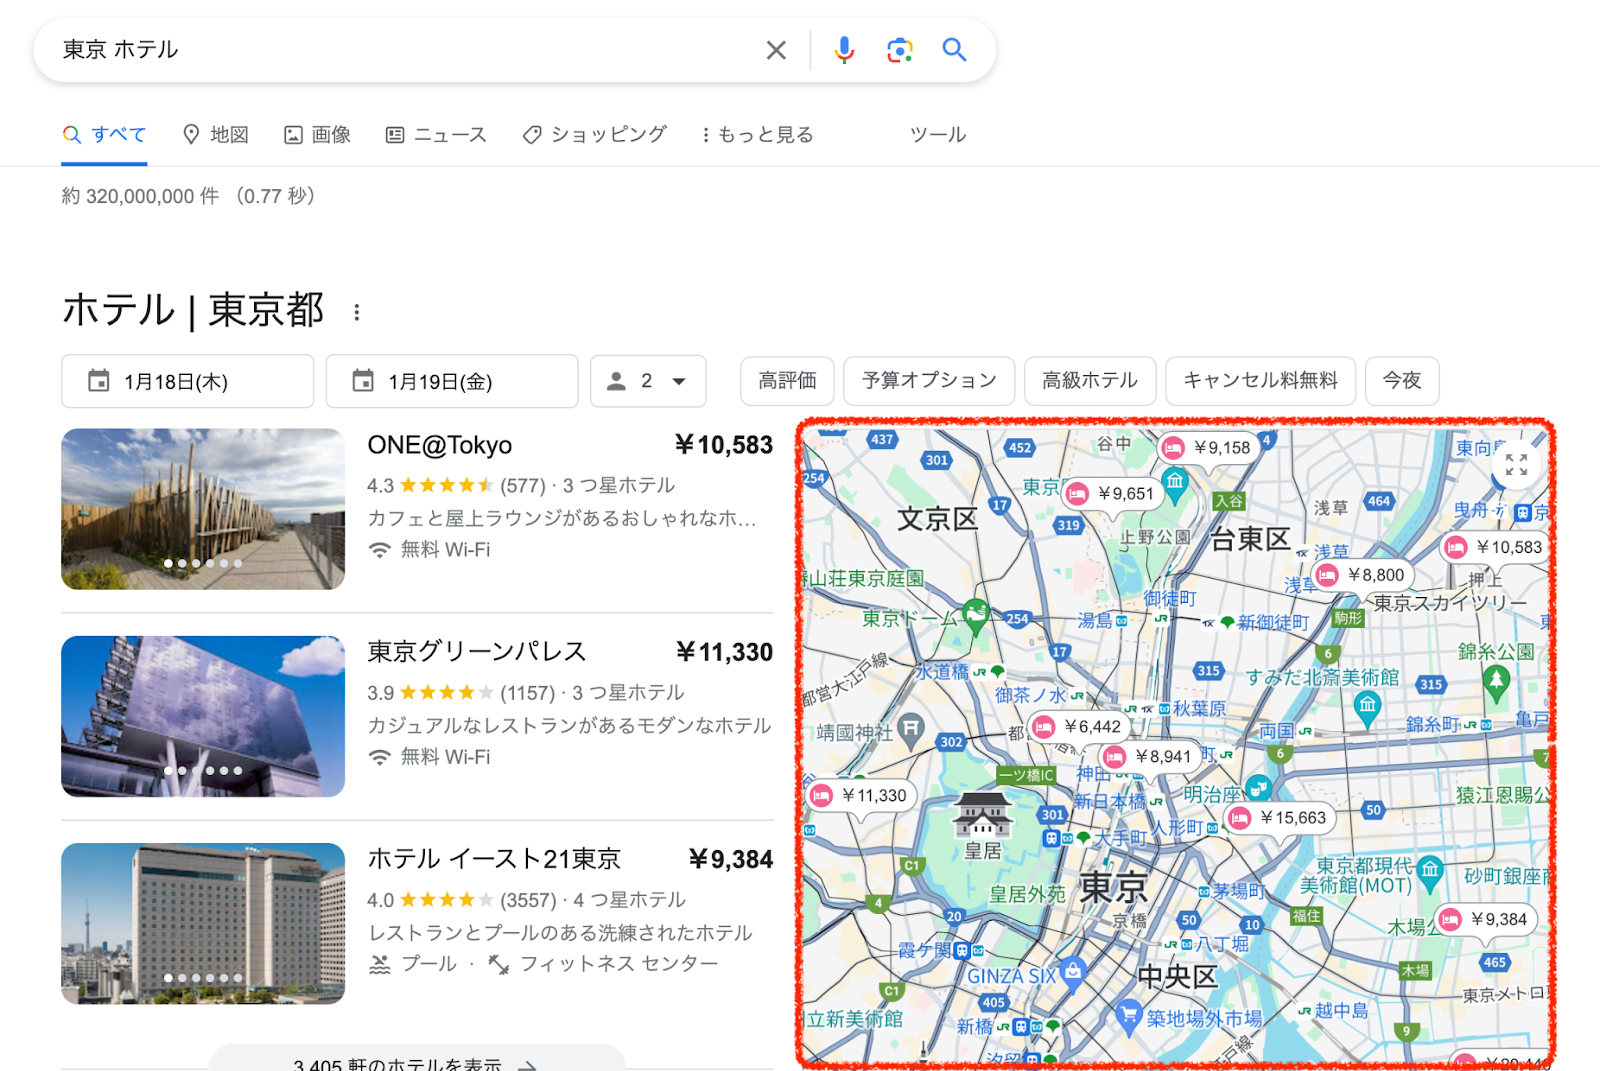
Task: Click 靖國神社 shrine marker on map
Action: pyautogui.click(x=910, y=729)
